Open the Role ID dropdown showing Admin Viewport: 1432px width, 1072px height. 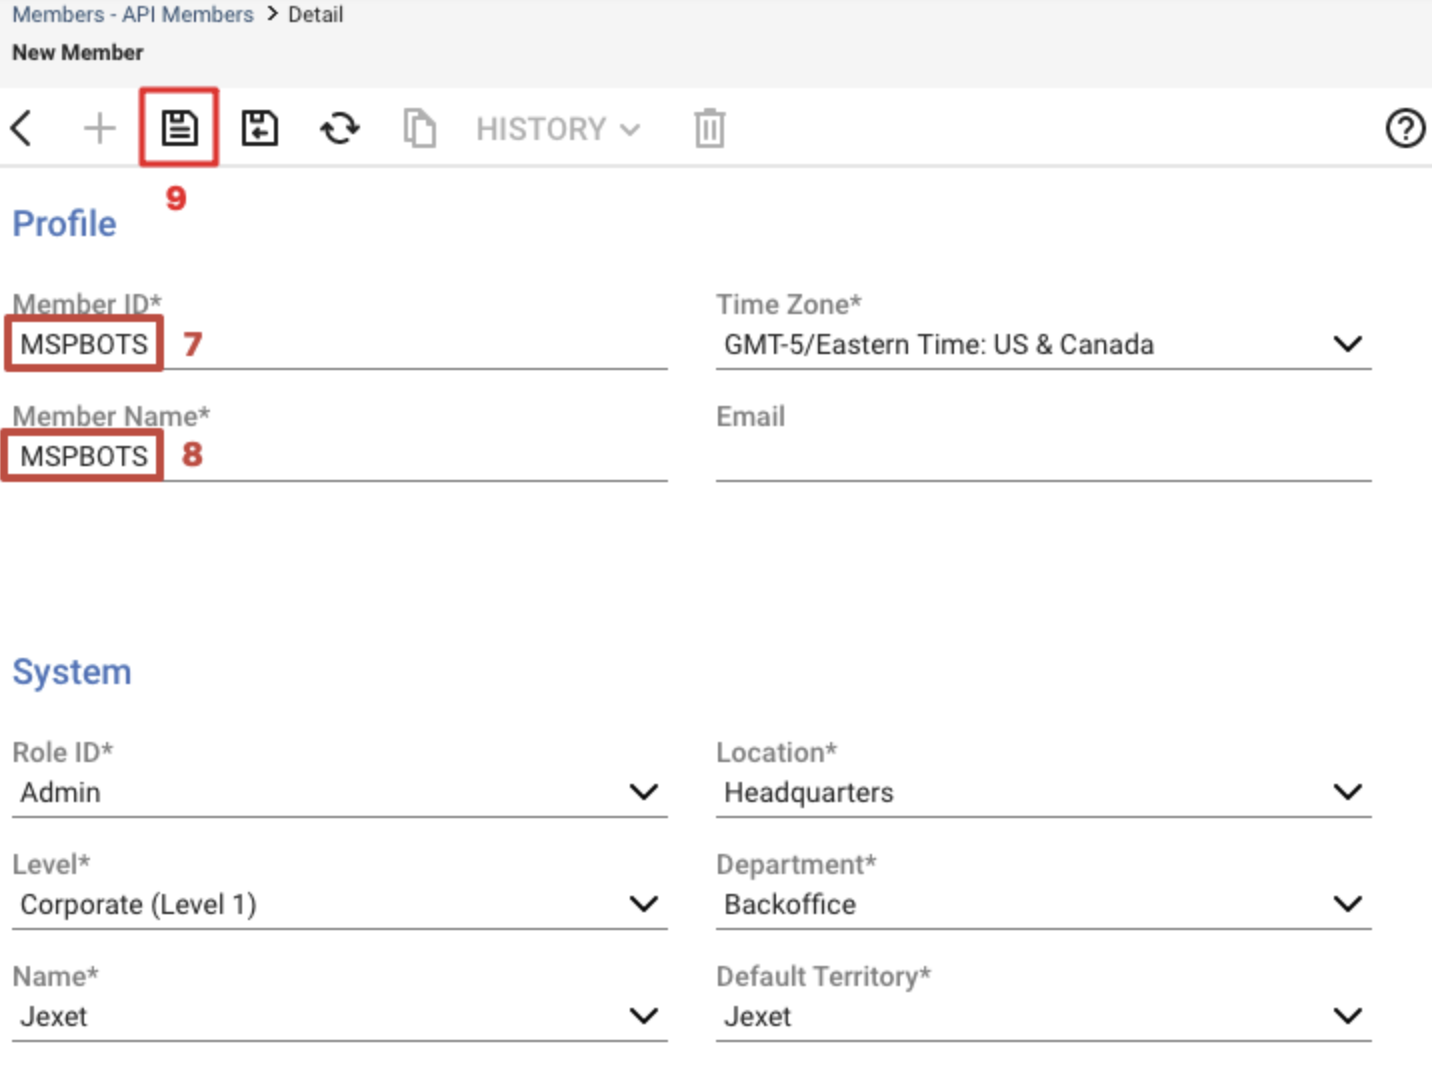click(339, 792)
